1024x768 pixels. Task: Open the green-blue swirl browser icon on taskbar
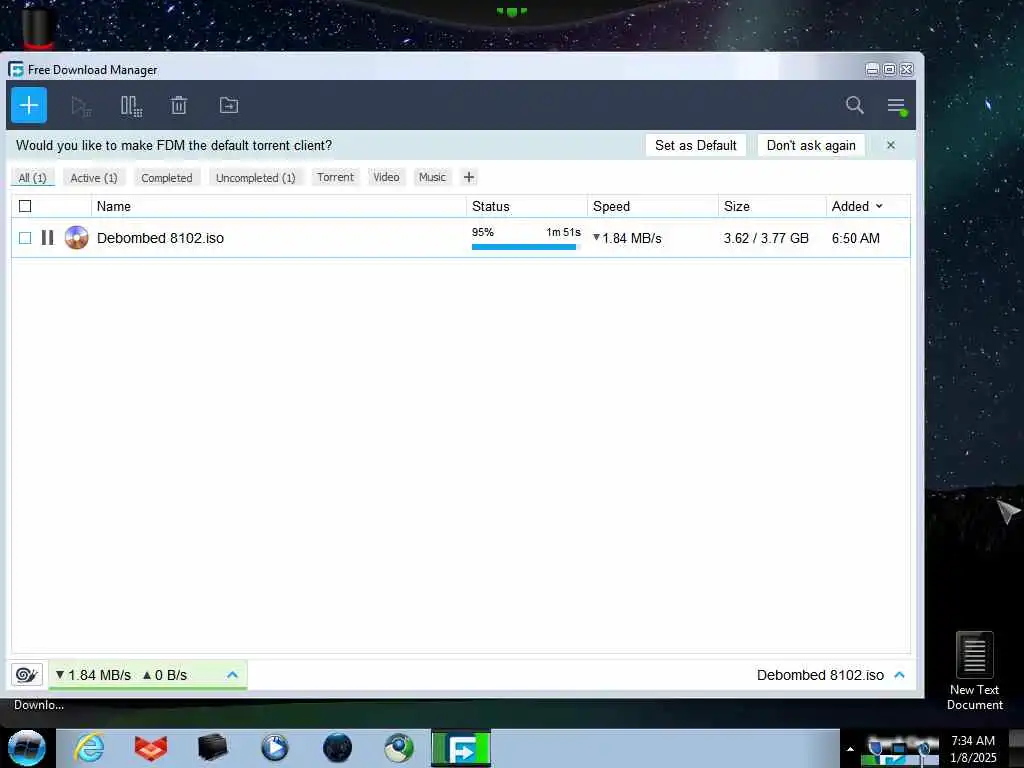coord(399,748)
